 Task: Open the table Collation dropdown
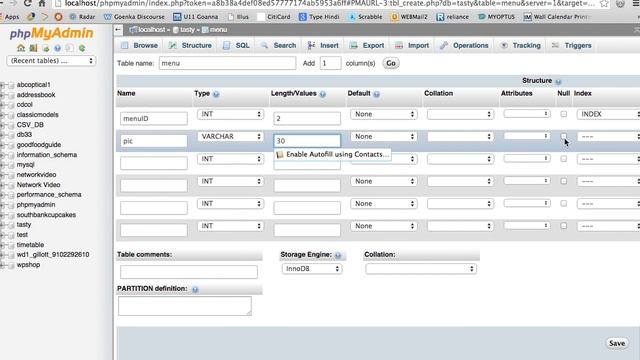[x=421, y=269]
